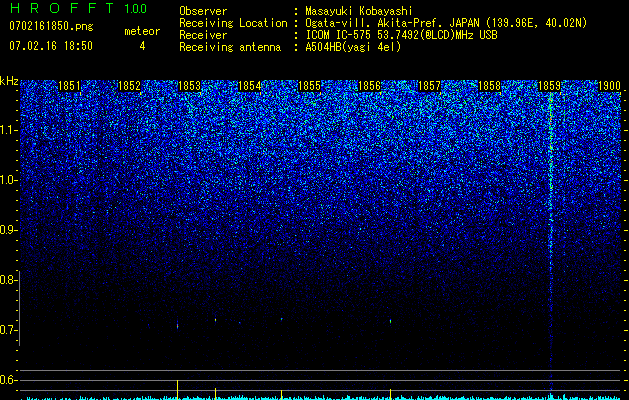Click the meteor echo dot between 1853 and 1854
Screen dimensions: 629x400
tap(215, 320)
